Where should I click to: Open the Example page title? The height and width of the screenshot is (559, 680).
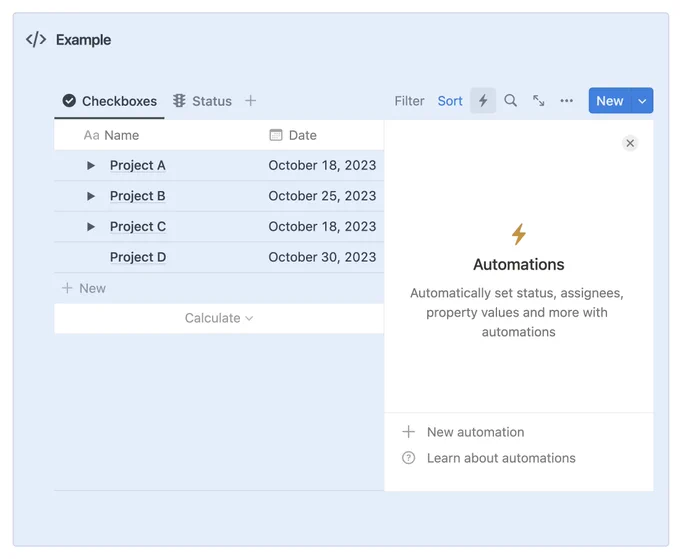click(x=83, y=40)
